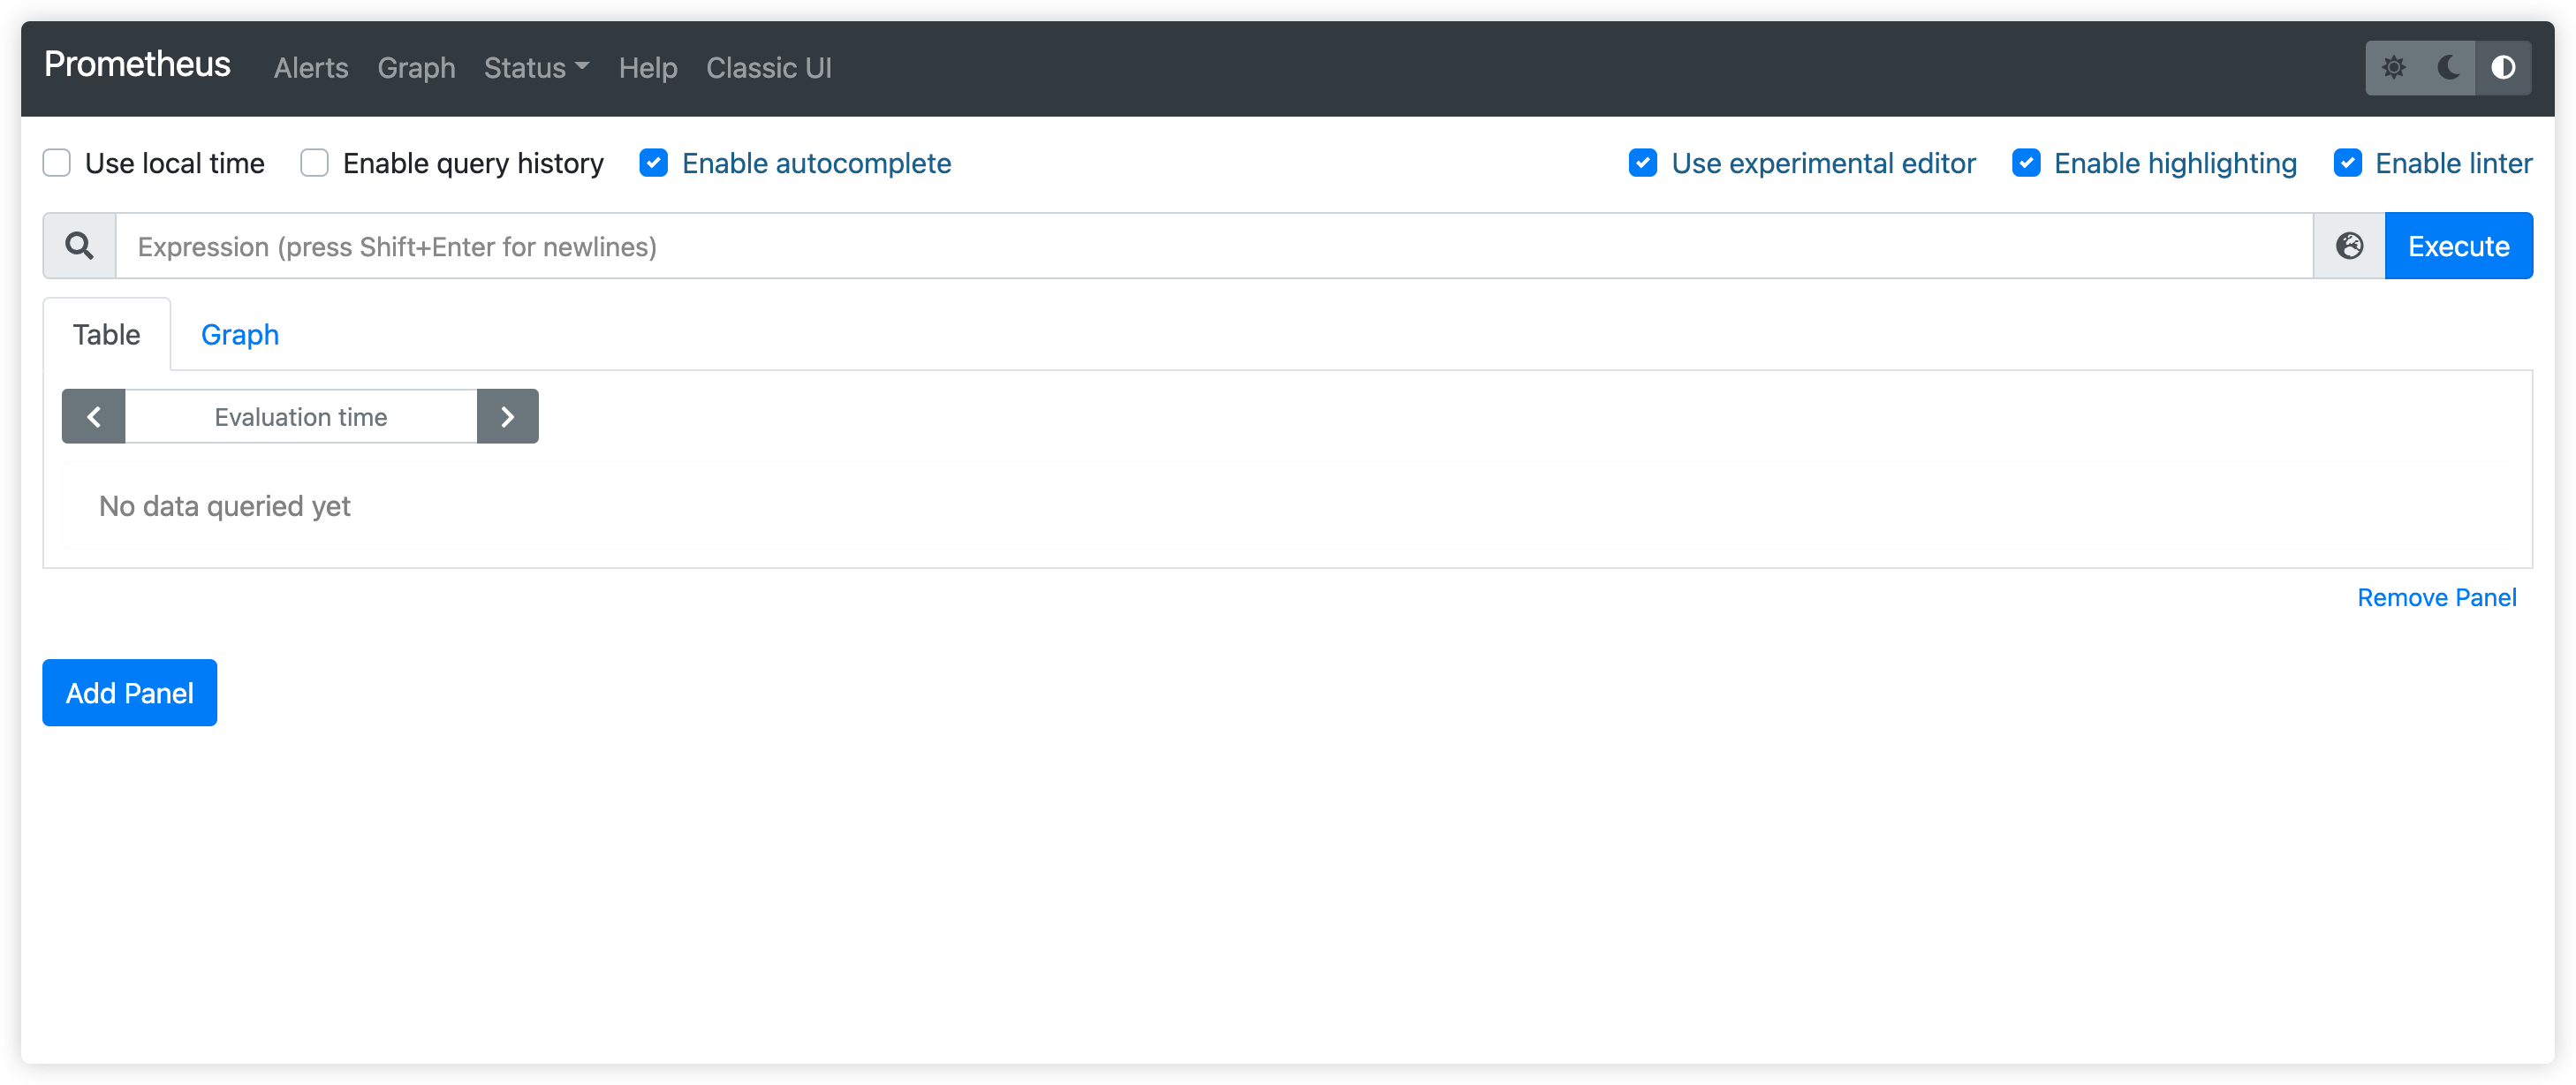Click the globe/metrics browser icon
Image resolution: width=2576 pixels, height=1085 pixels.
tap(2351, 247)
